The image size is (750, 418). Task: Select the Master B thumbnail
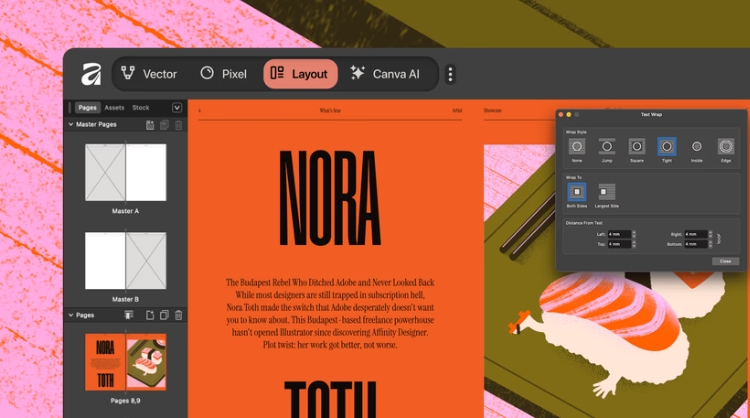tap(125, 261)
